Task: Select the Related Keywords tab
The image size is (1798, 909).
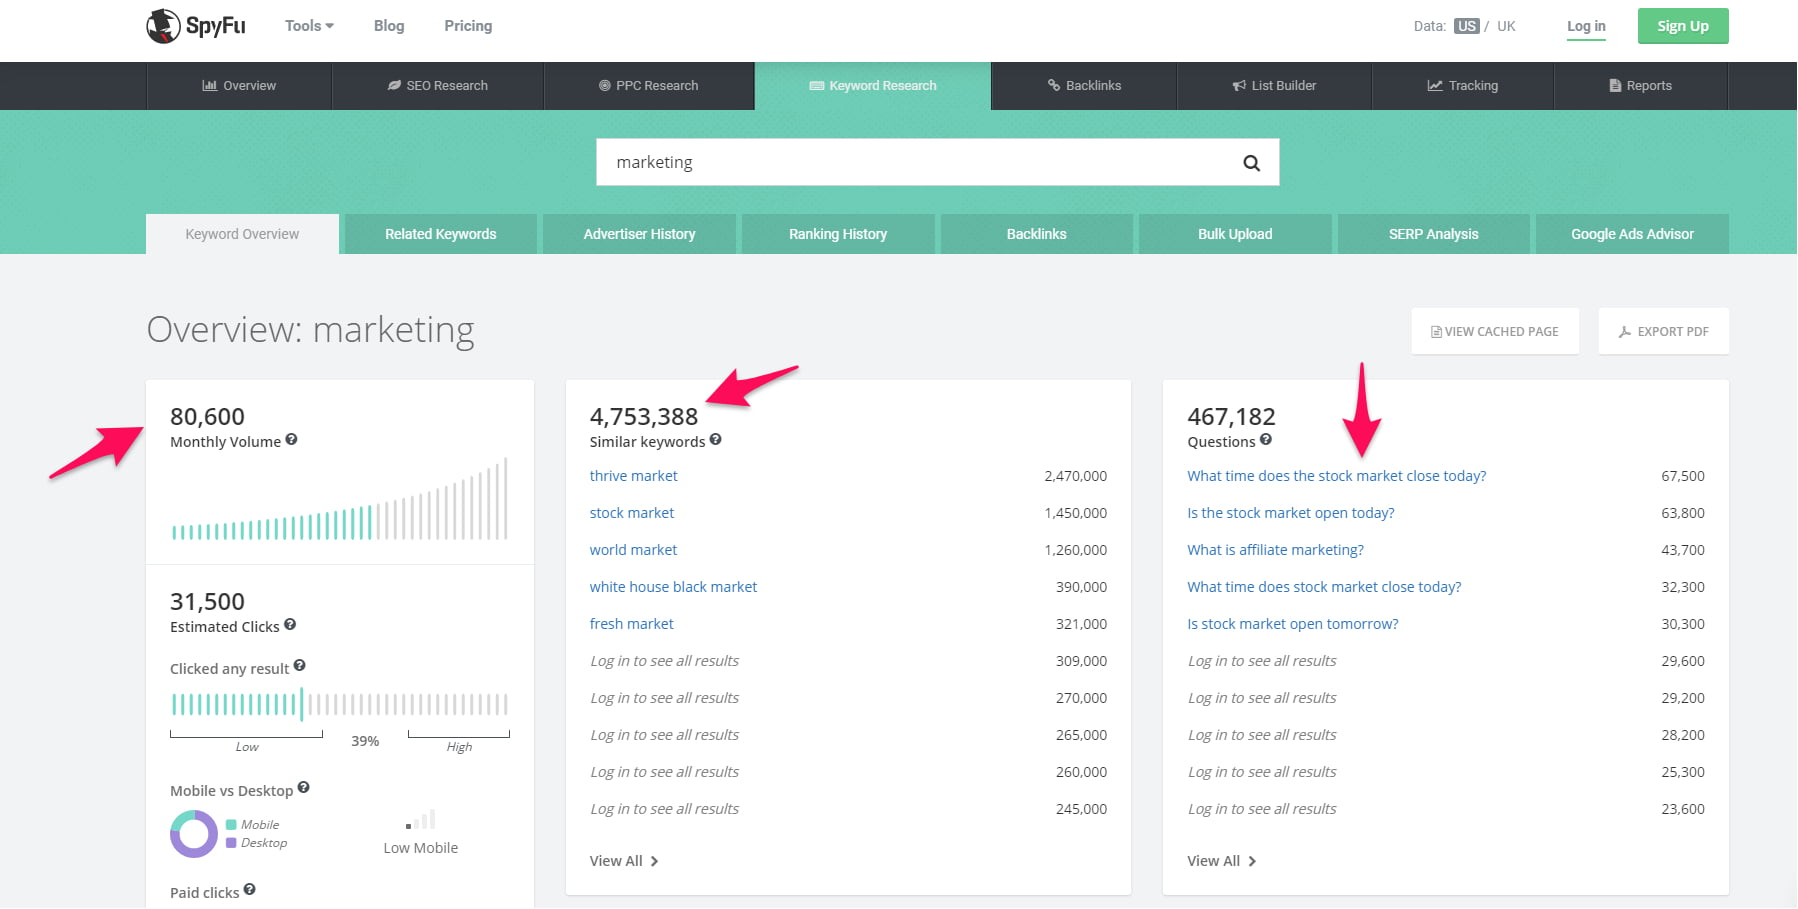Action: (x=441, y=234)
